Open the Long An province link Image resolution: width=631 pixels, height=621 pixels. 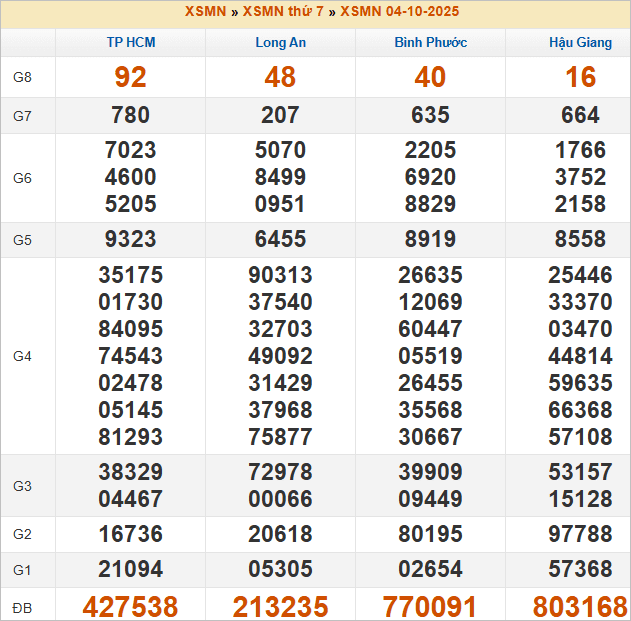pyautogui.click(x=280, y=43)
